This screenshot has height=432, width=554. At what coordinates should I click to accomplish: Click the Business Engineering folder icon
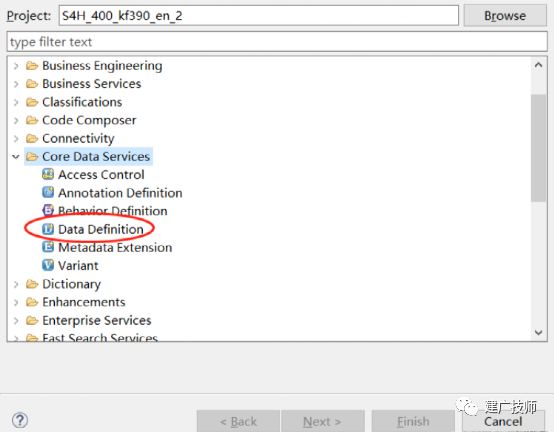coord(32,65)
